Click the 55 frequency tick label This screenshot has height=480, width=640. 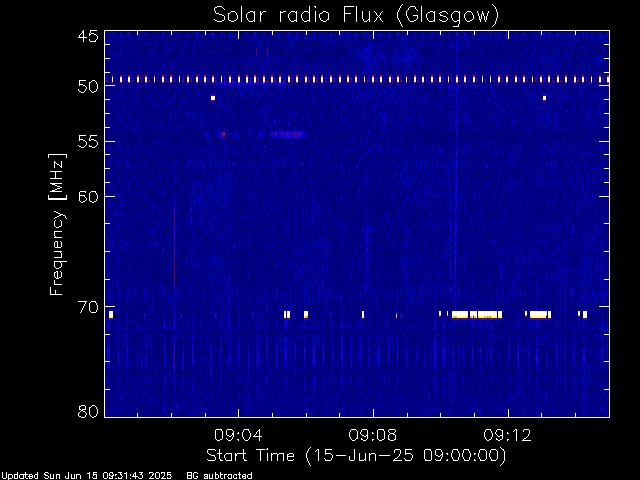(x=88, y=142)
